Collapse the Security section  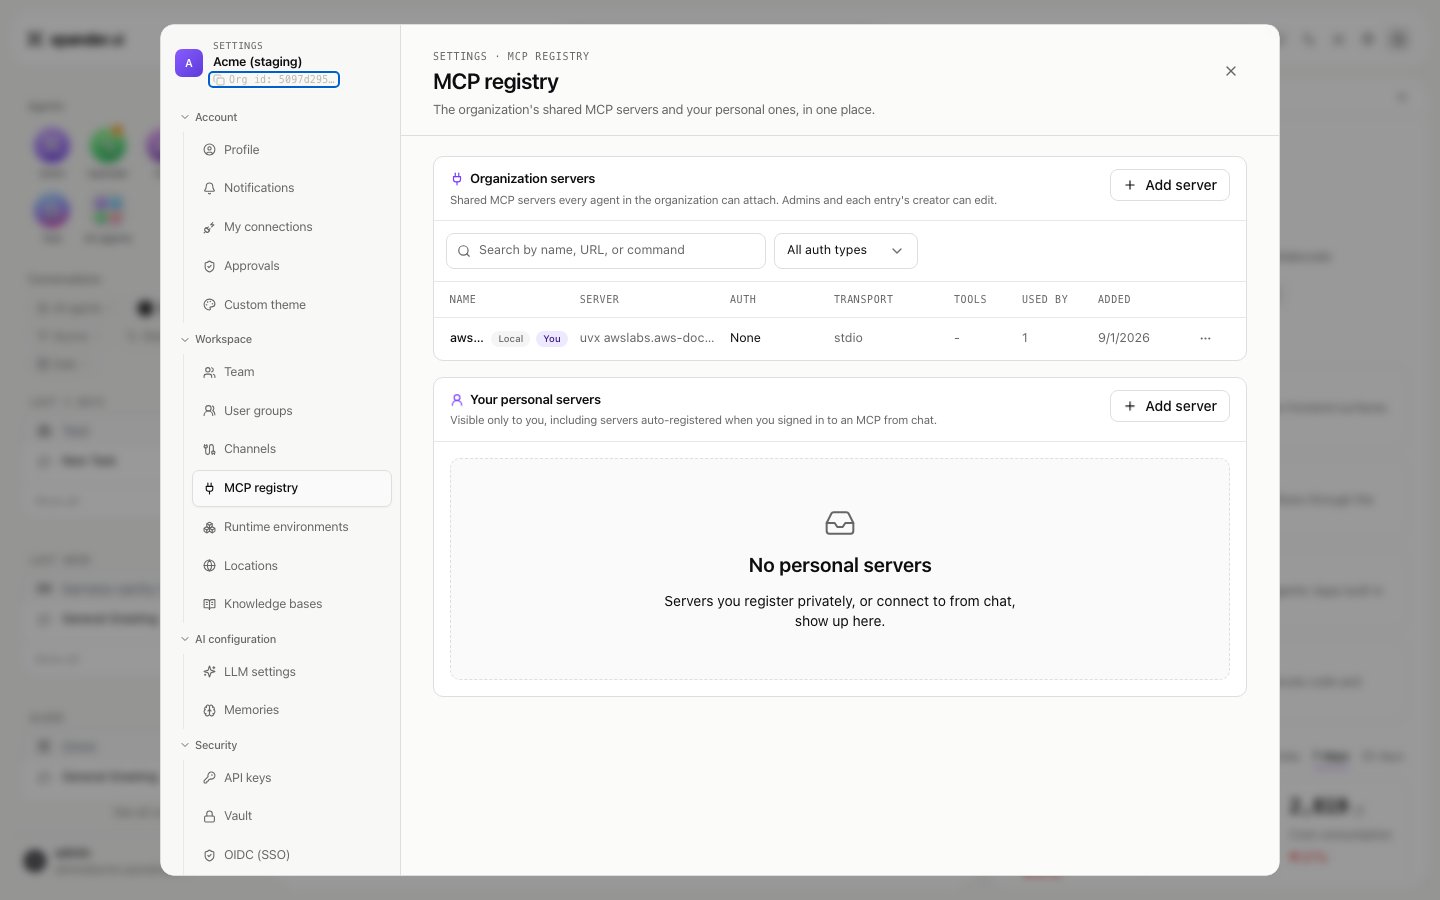click(x=210, y=745)
